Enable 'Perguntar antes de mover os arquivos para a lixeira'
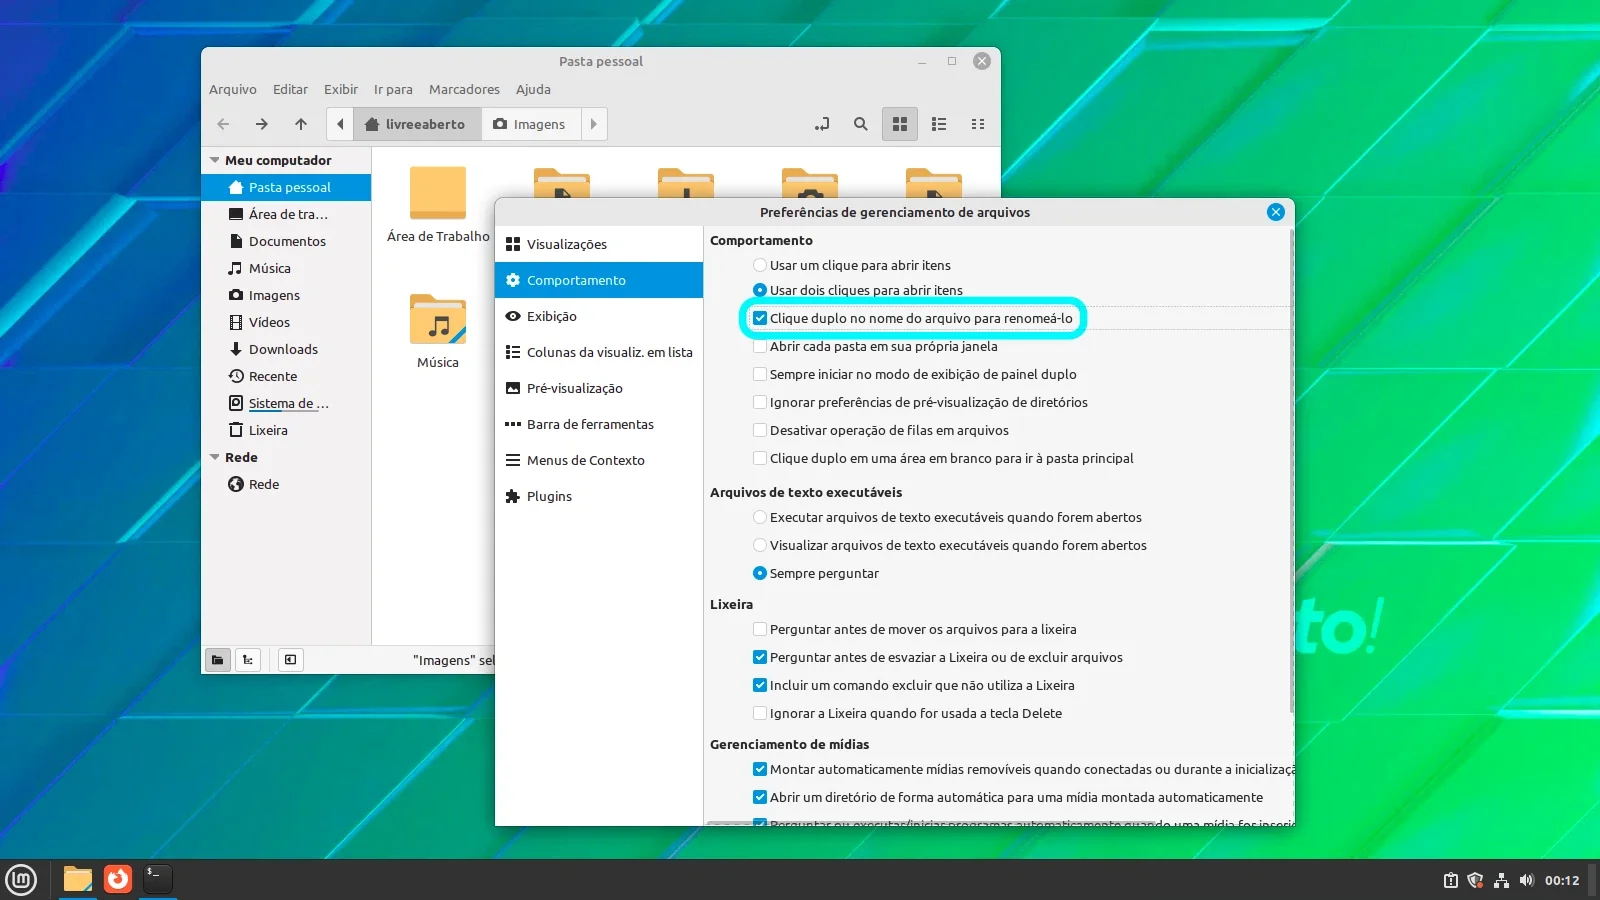1600x900 pixels. tap(914, 630)
